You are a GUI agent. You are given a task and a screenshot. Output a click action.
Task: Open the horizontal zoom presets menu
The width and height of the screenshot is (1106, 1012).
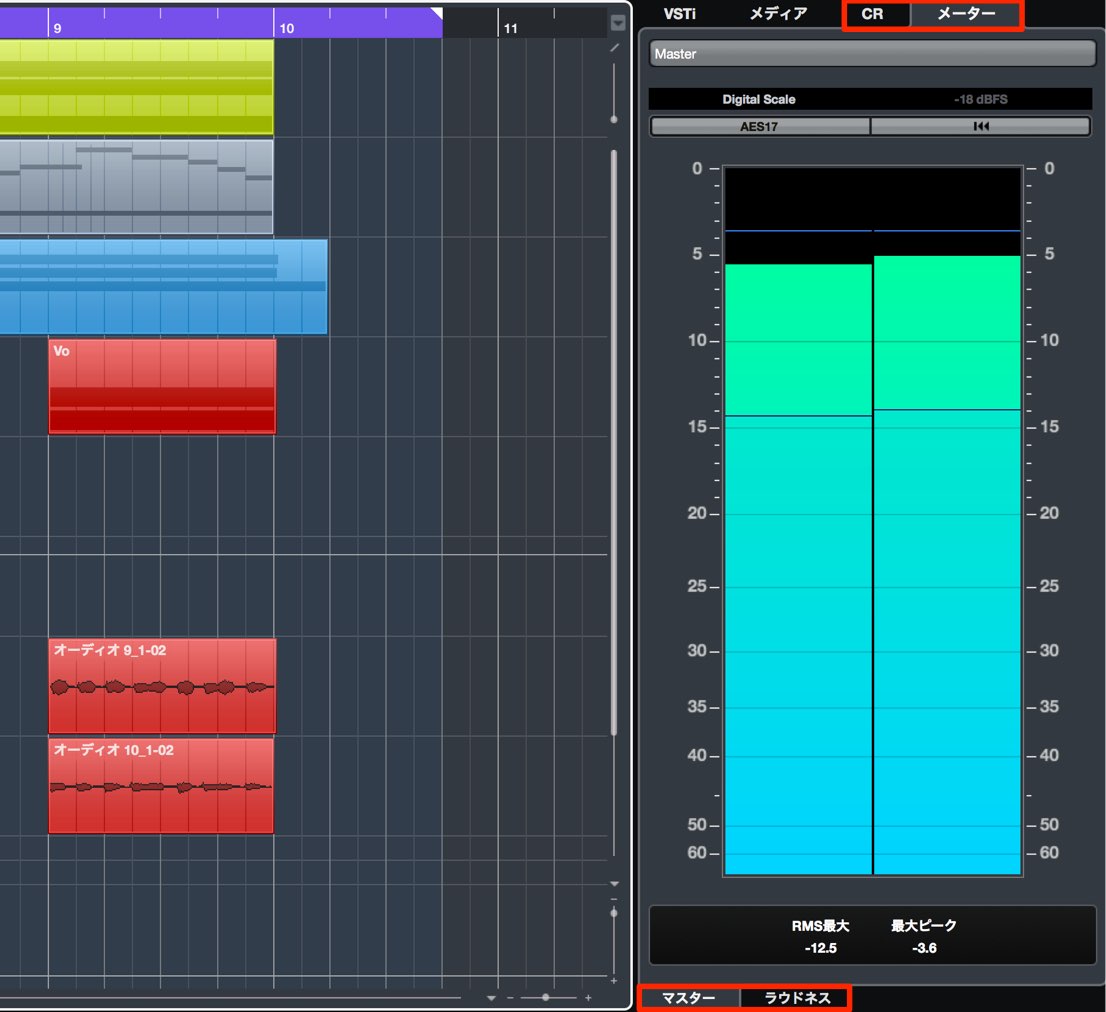491,998
